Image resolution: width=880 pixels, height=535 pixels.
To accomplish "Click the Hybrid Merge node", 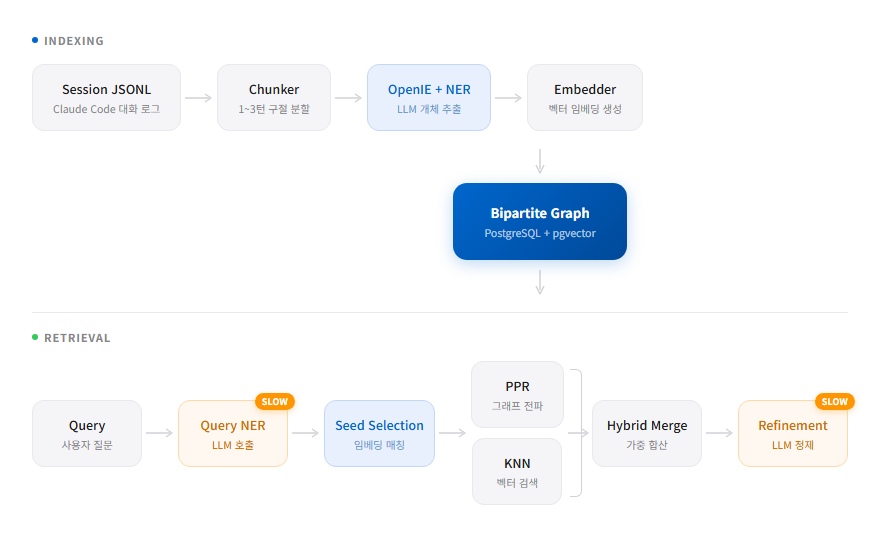I will click(647, 433).
